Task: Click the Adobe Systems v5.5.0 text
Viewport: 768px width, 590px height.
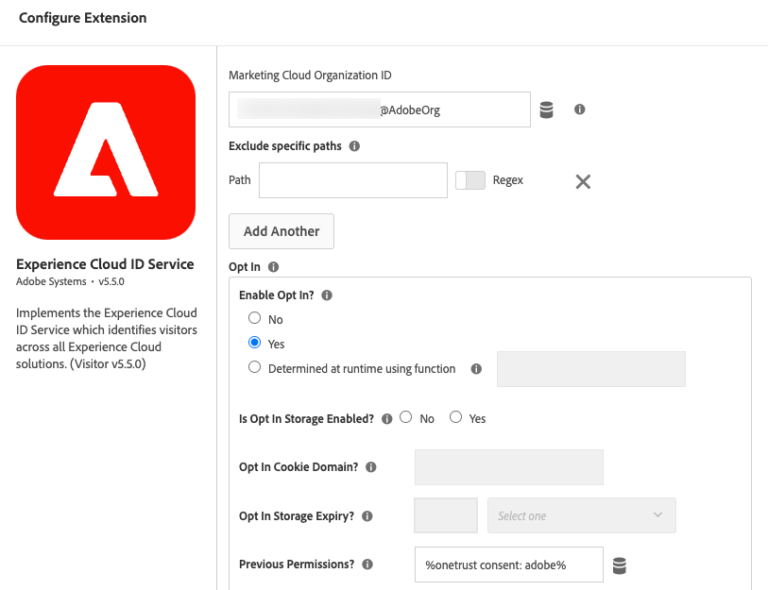Action: (70, 282)
